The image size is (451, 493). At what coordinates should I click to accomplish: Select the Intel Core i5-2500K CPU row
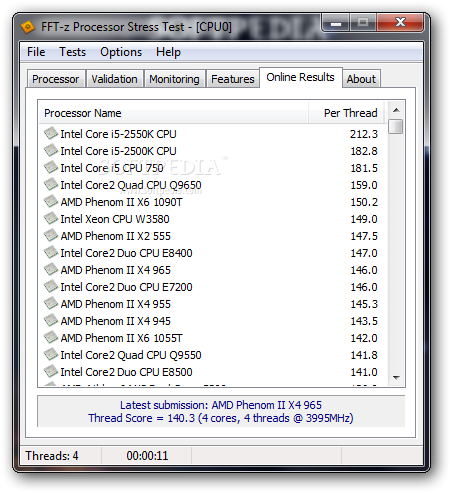tap(213, 151)
